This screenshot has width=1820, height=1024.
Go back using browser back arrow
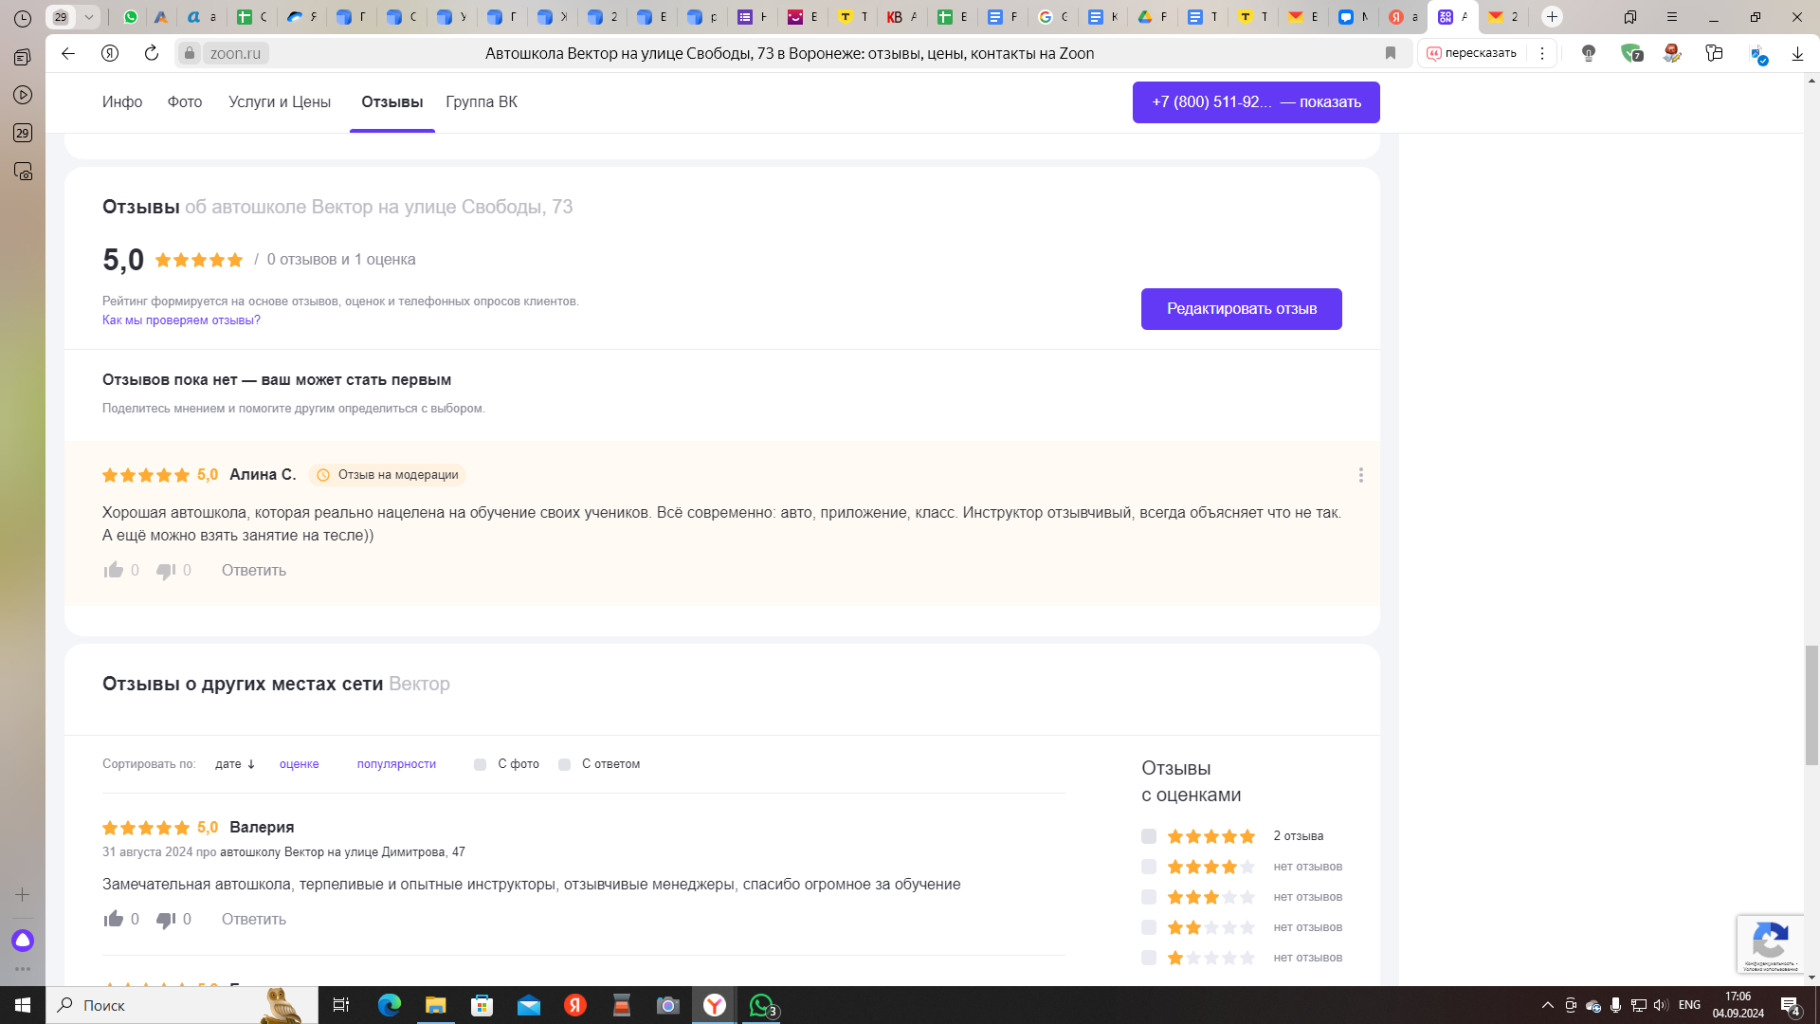68,53
